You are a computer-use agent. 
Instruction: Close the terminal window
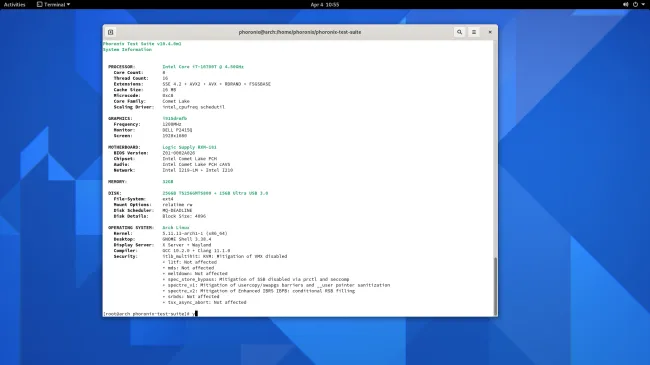pyautogui.click(x=490, y=32)
